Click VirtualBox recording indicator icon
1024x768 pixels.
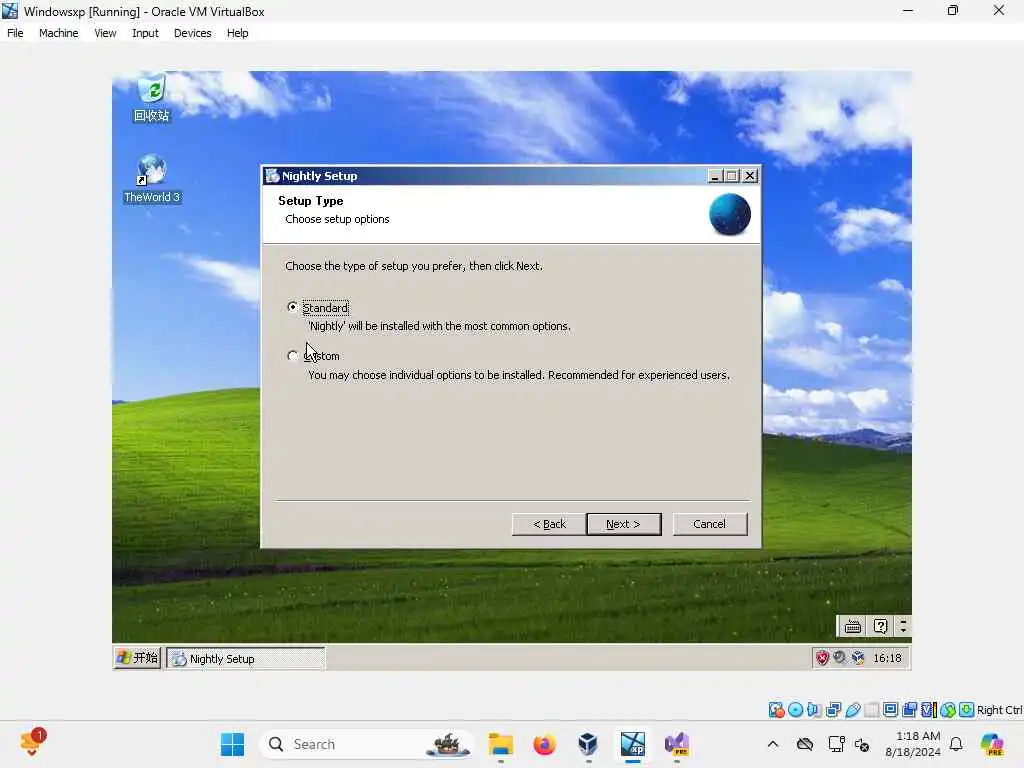pos(909,710)
